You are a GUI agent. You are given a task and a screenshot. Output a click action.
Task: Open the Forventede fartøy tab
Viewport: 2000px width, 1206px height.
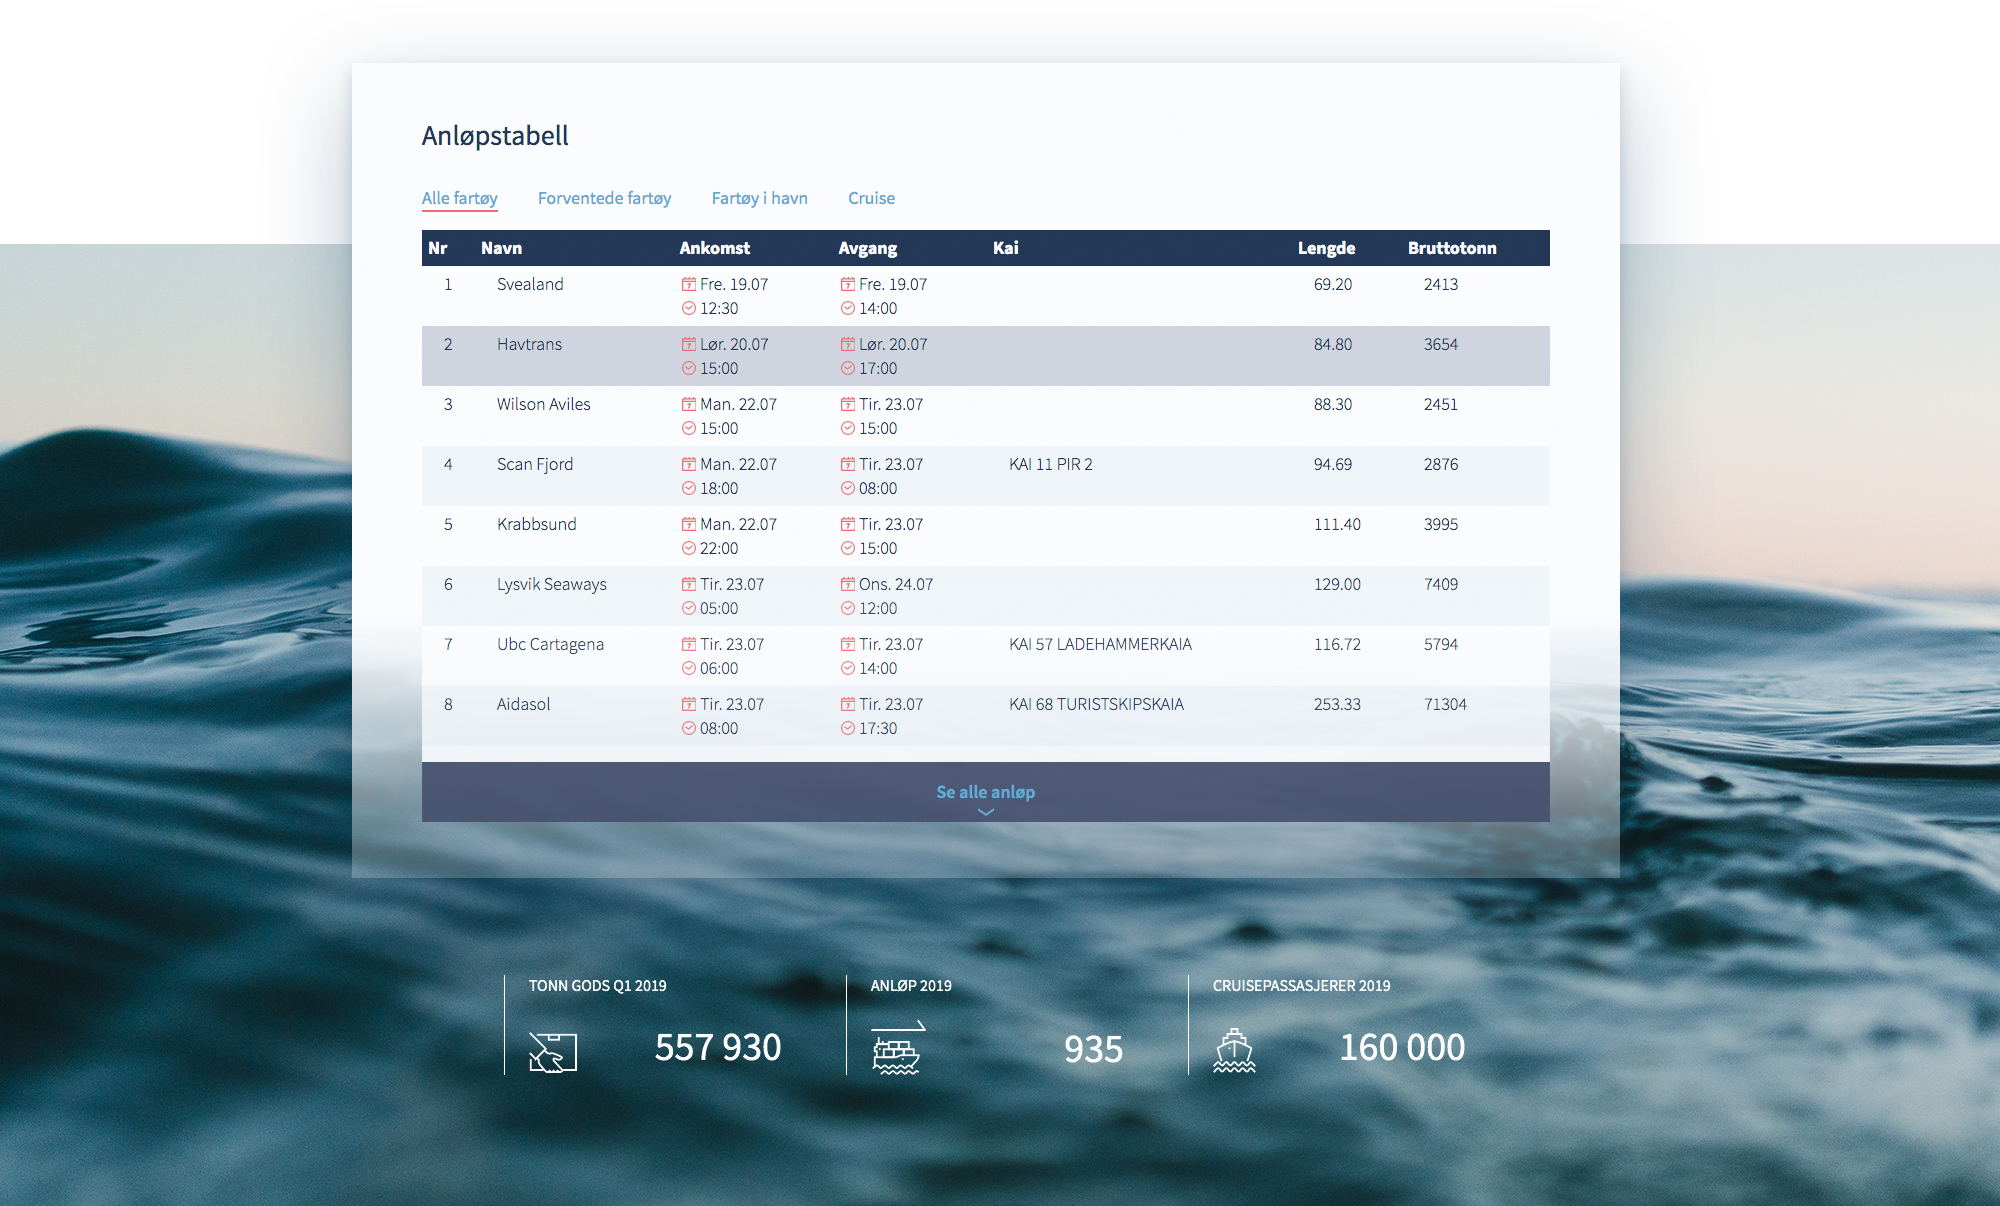(x=604, y=198)
